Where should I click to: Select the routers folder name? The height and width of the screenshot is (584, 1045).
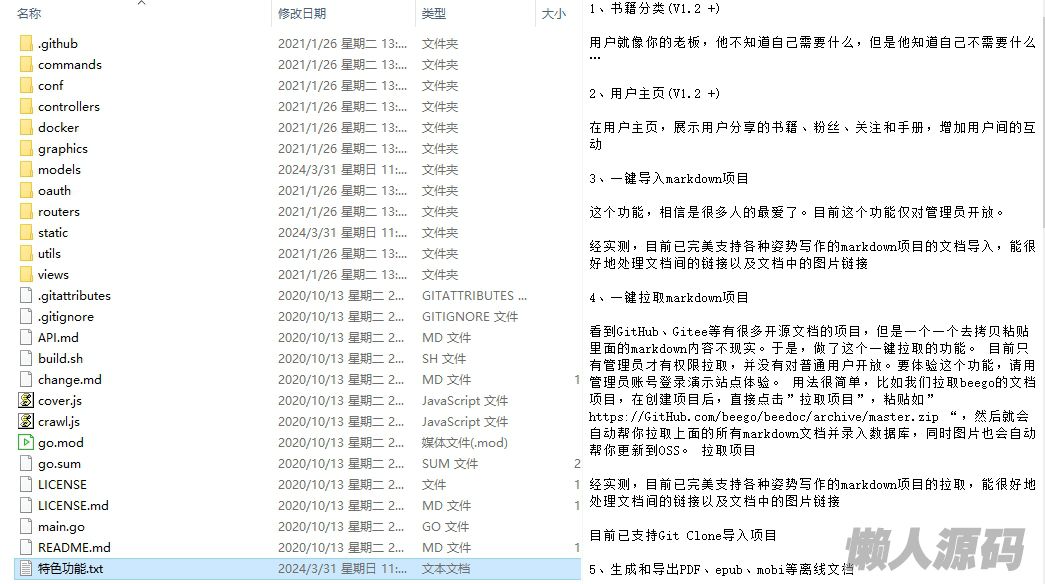coord(59,211)
